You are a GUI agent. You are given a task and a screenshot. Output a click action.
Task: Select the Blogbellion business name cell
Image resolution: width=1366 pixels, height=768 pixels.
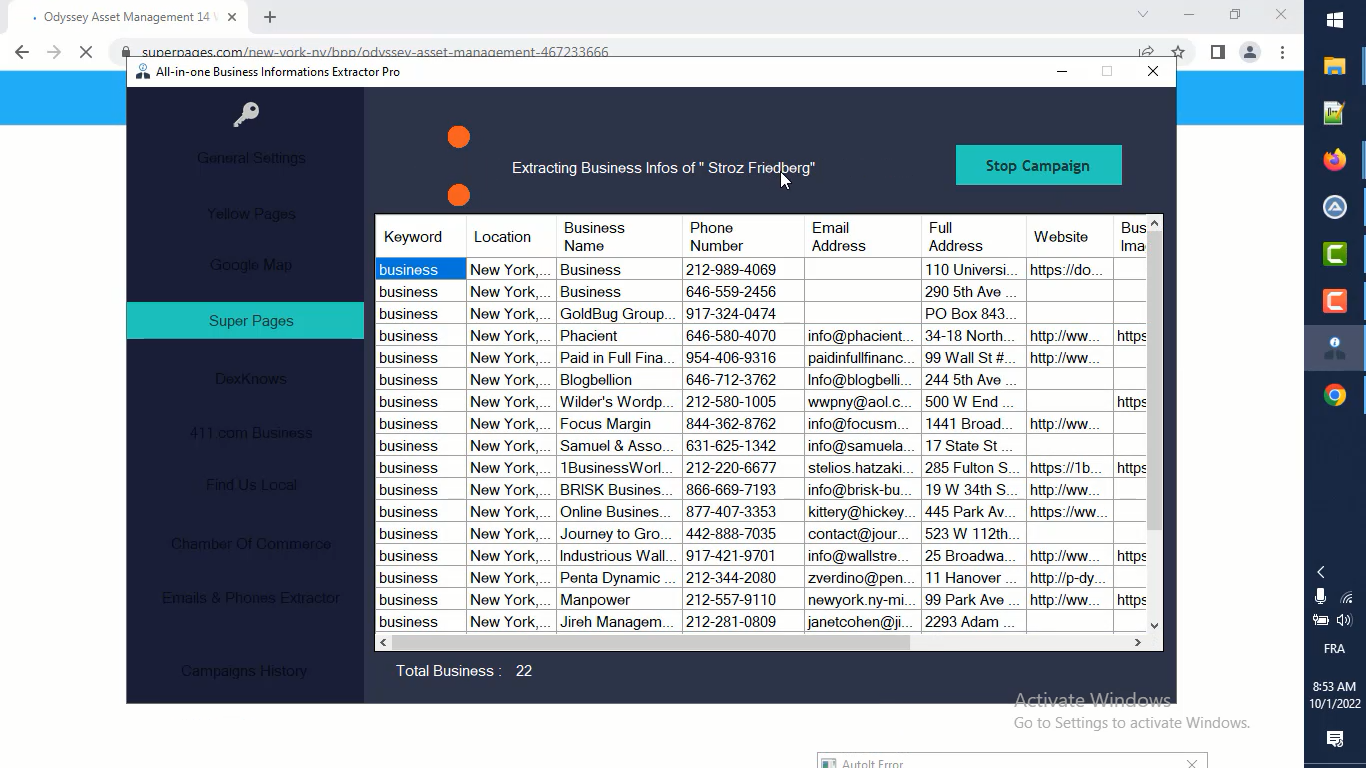pos(619,380)
